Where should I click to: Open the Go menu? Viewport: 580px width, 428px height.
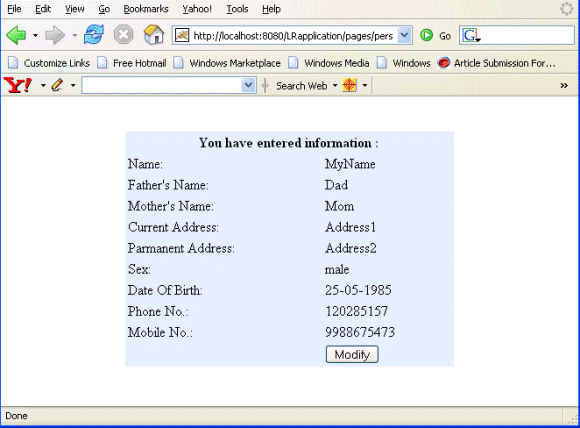coord(104,9)
